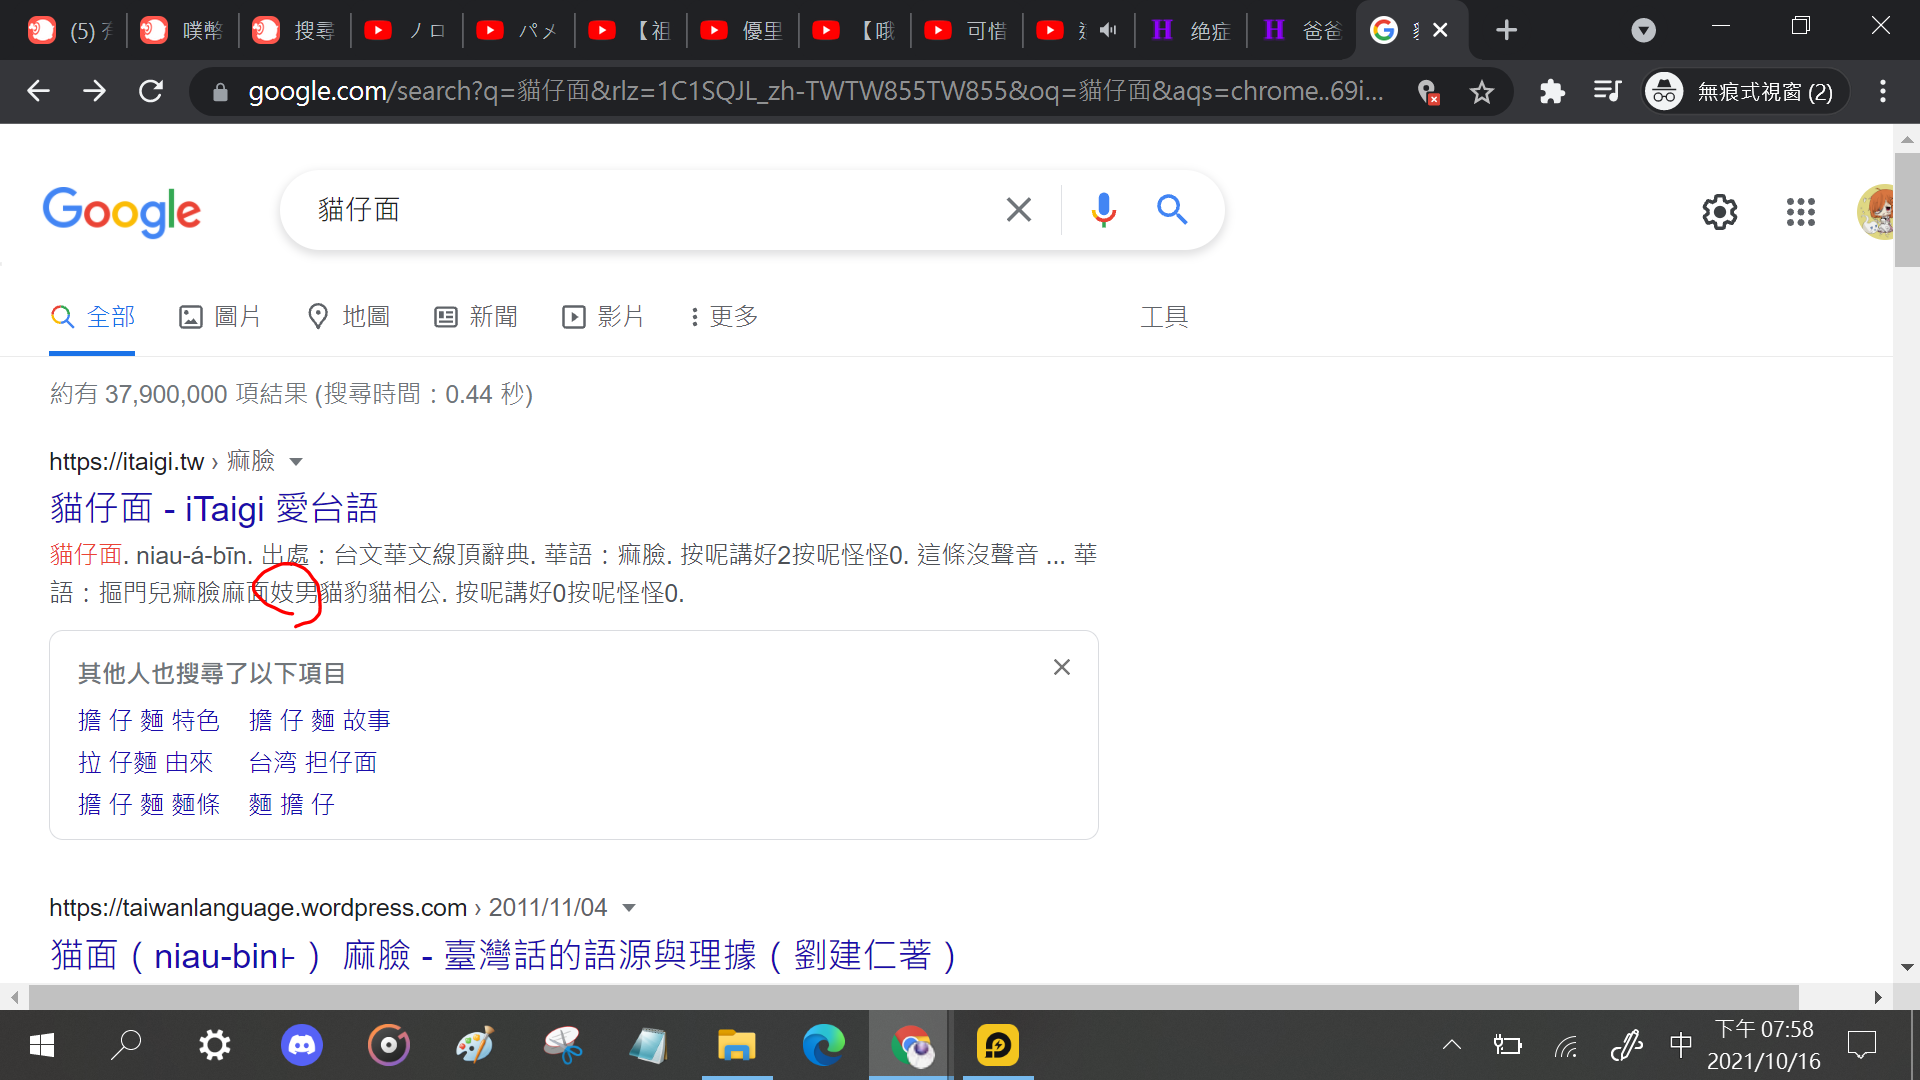Switch to the 影片 tab
The height and width of the screenshot is (1080, 1920).
click(603, 317)
